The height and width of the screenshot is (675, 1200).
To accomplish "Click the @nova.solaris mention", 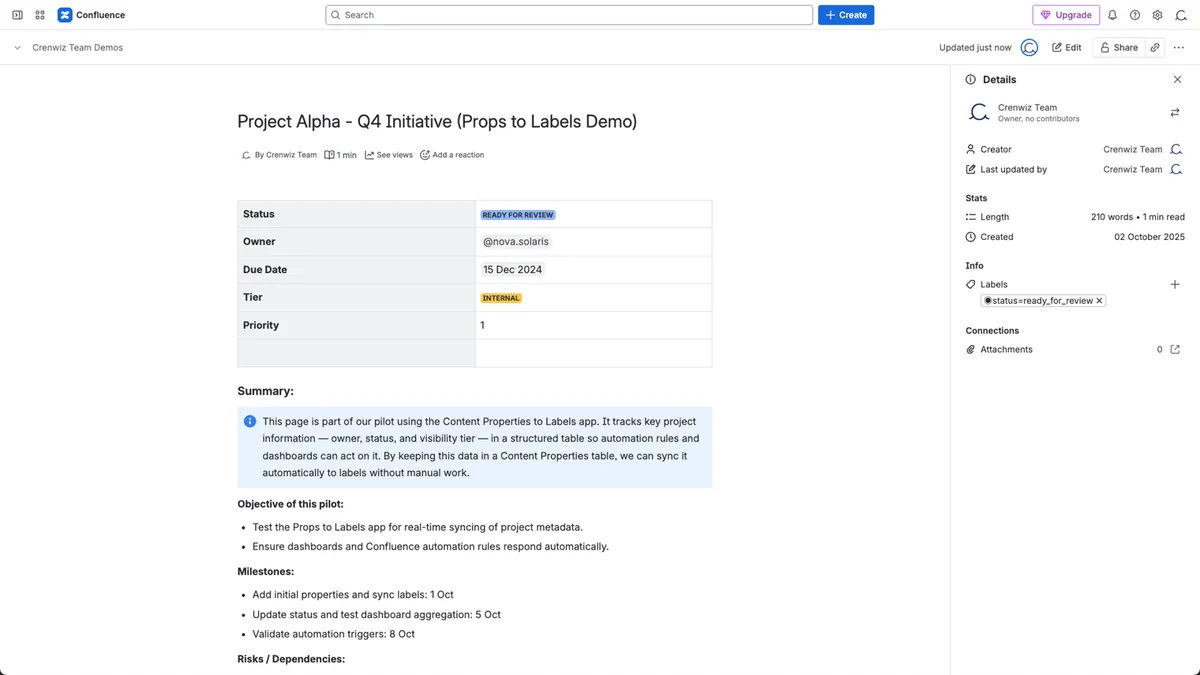I will (516, 241).
